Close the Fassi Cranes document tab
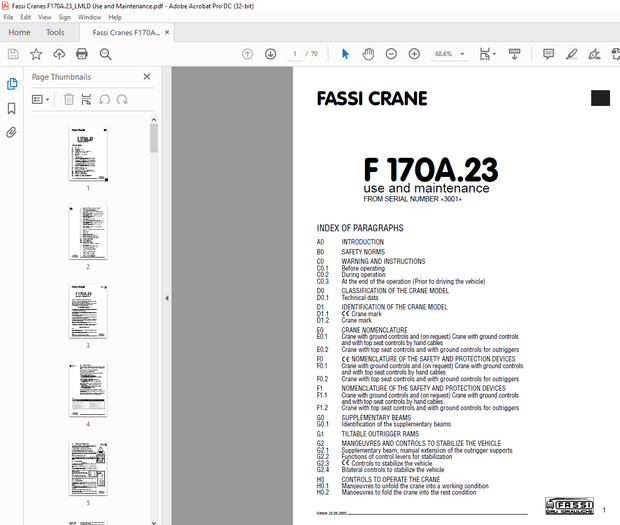Viewport: 620px width, 525px height. point(167,32)
